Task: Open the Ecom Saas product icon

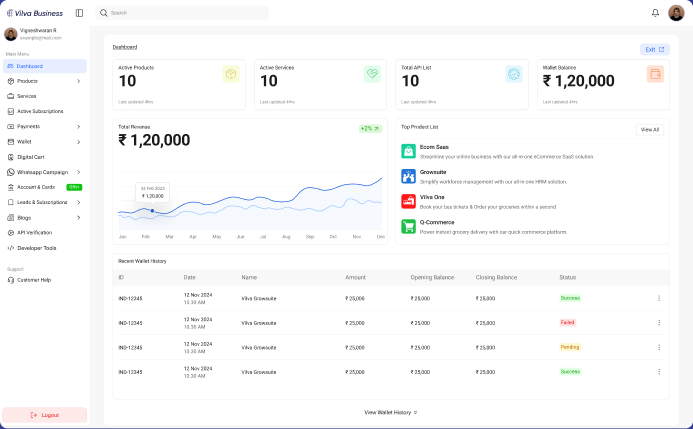Action: (x=408, y=151)
